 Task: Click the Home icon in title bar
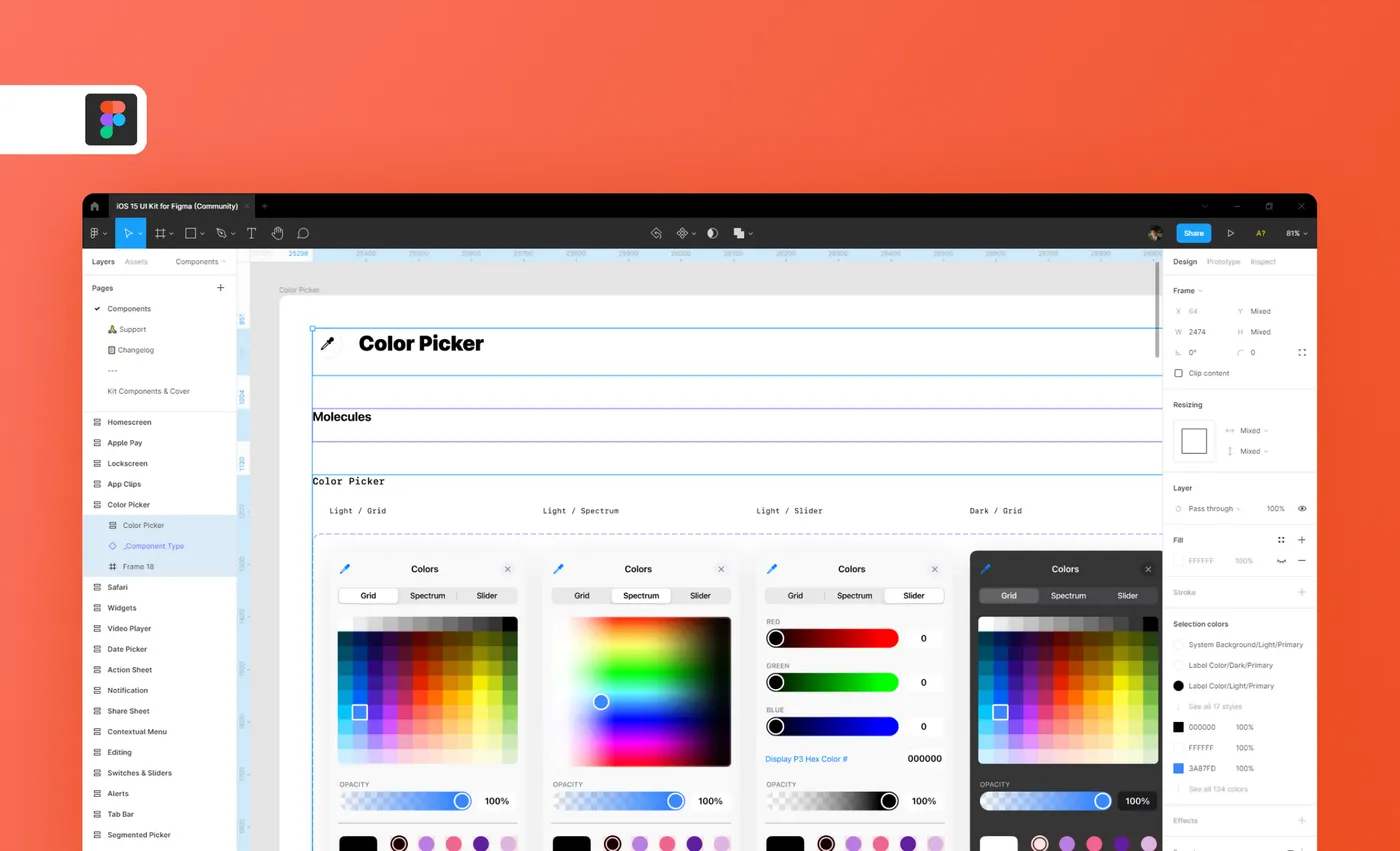pos(95,206)
